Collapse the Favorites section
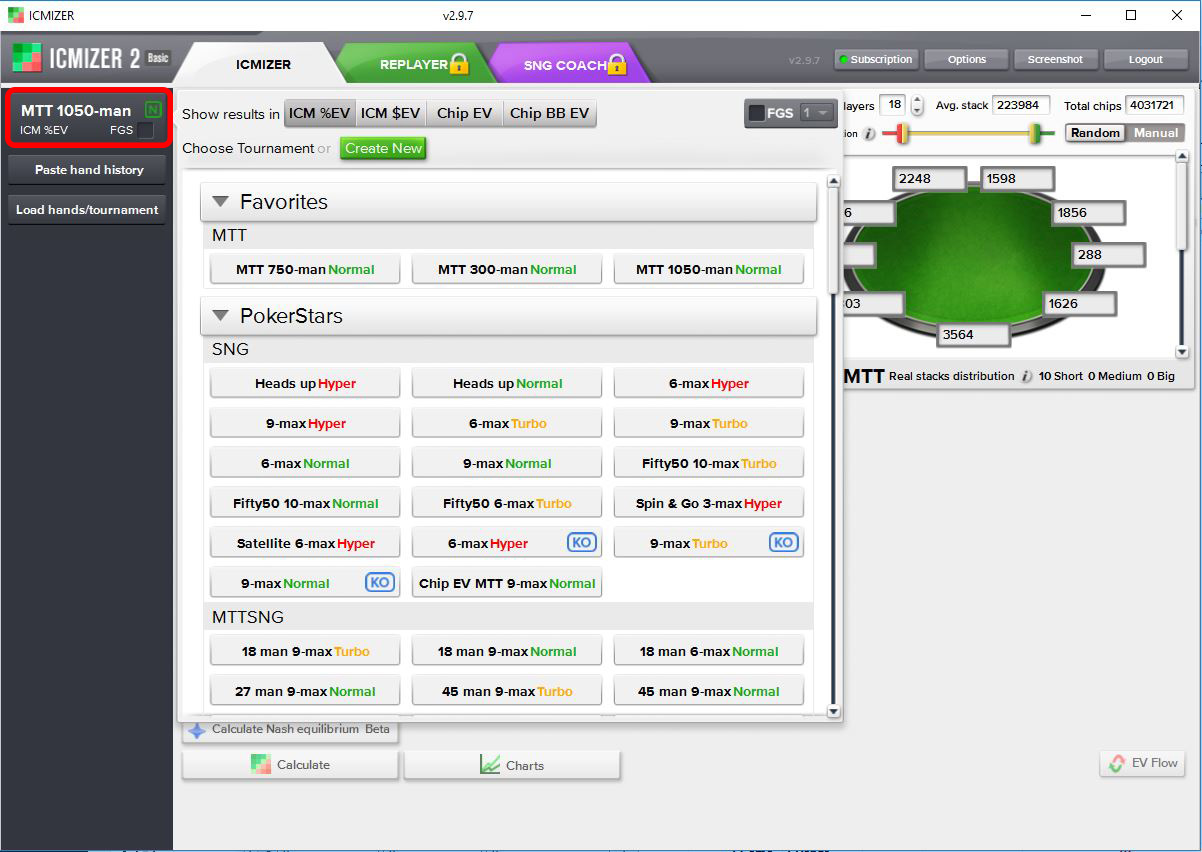 pos(220,202)
